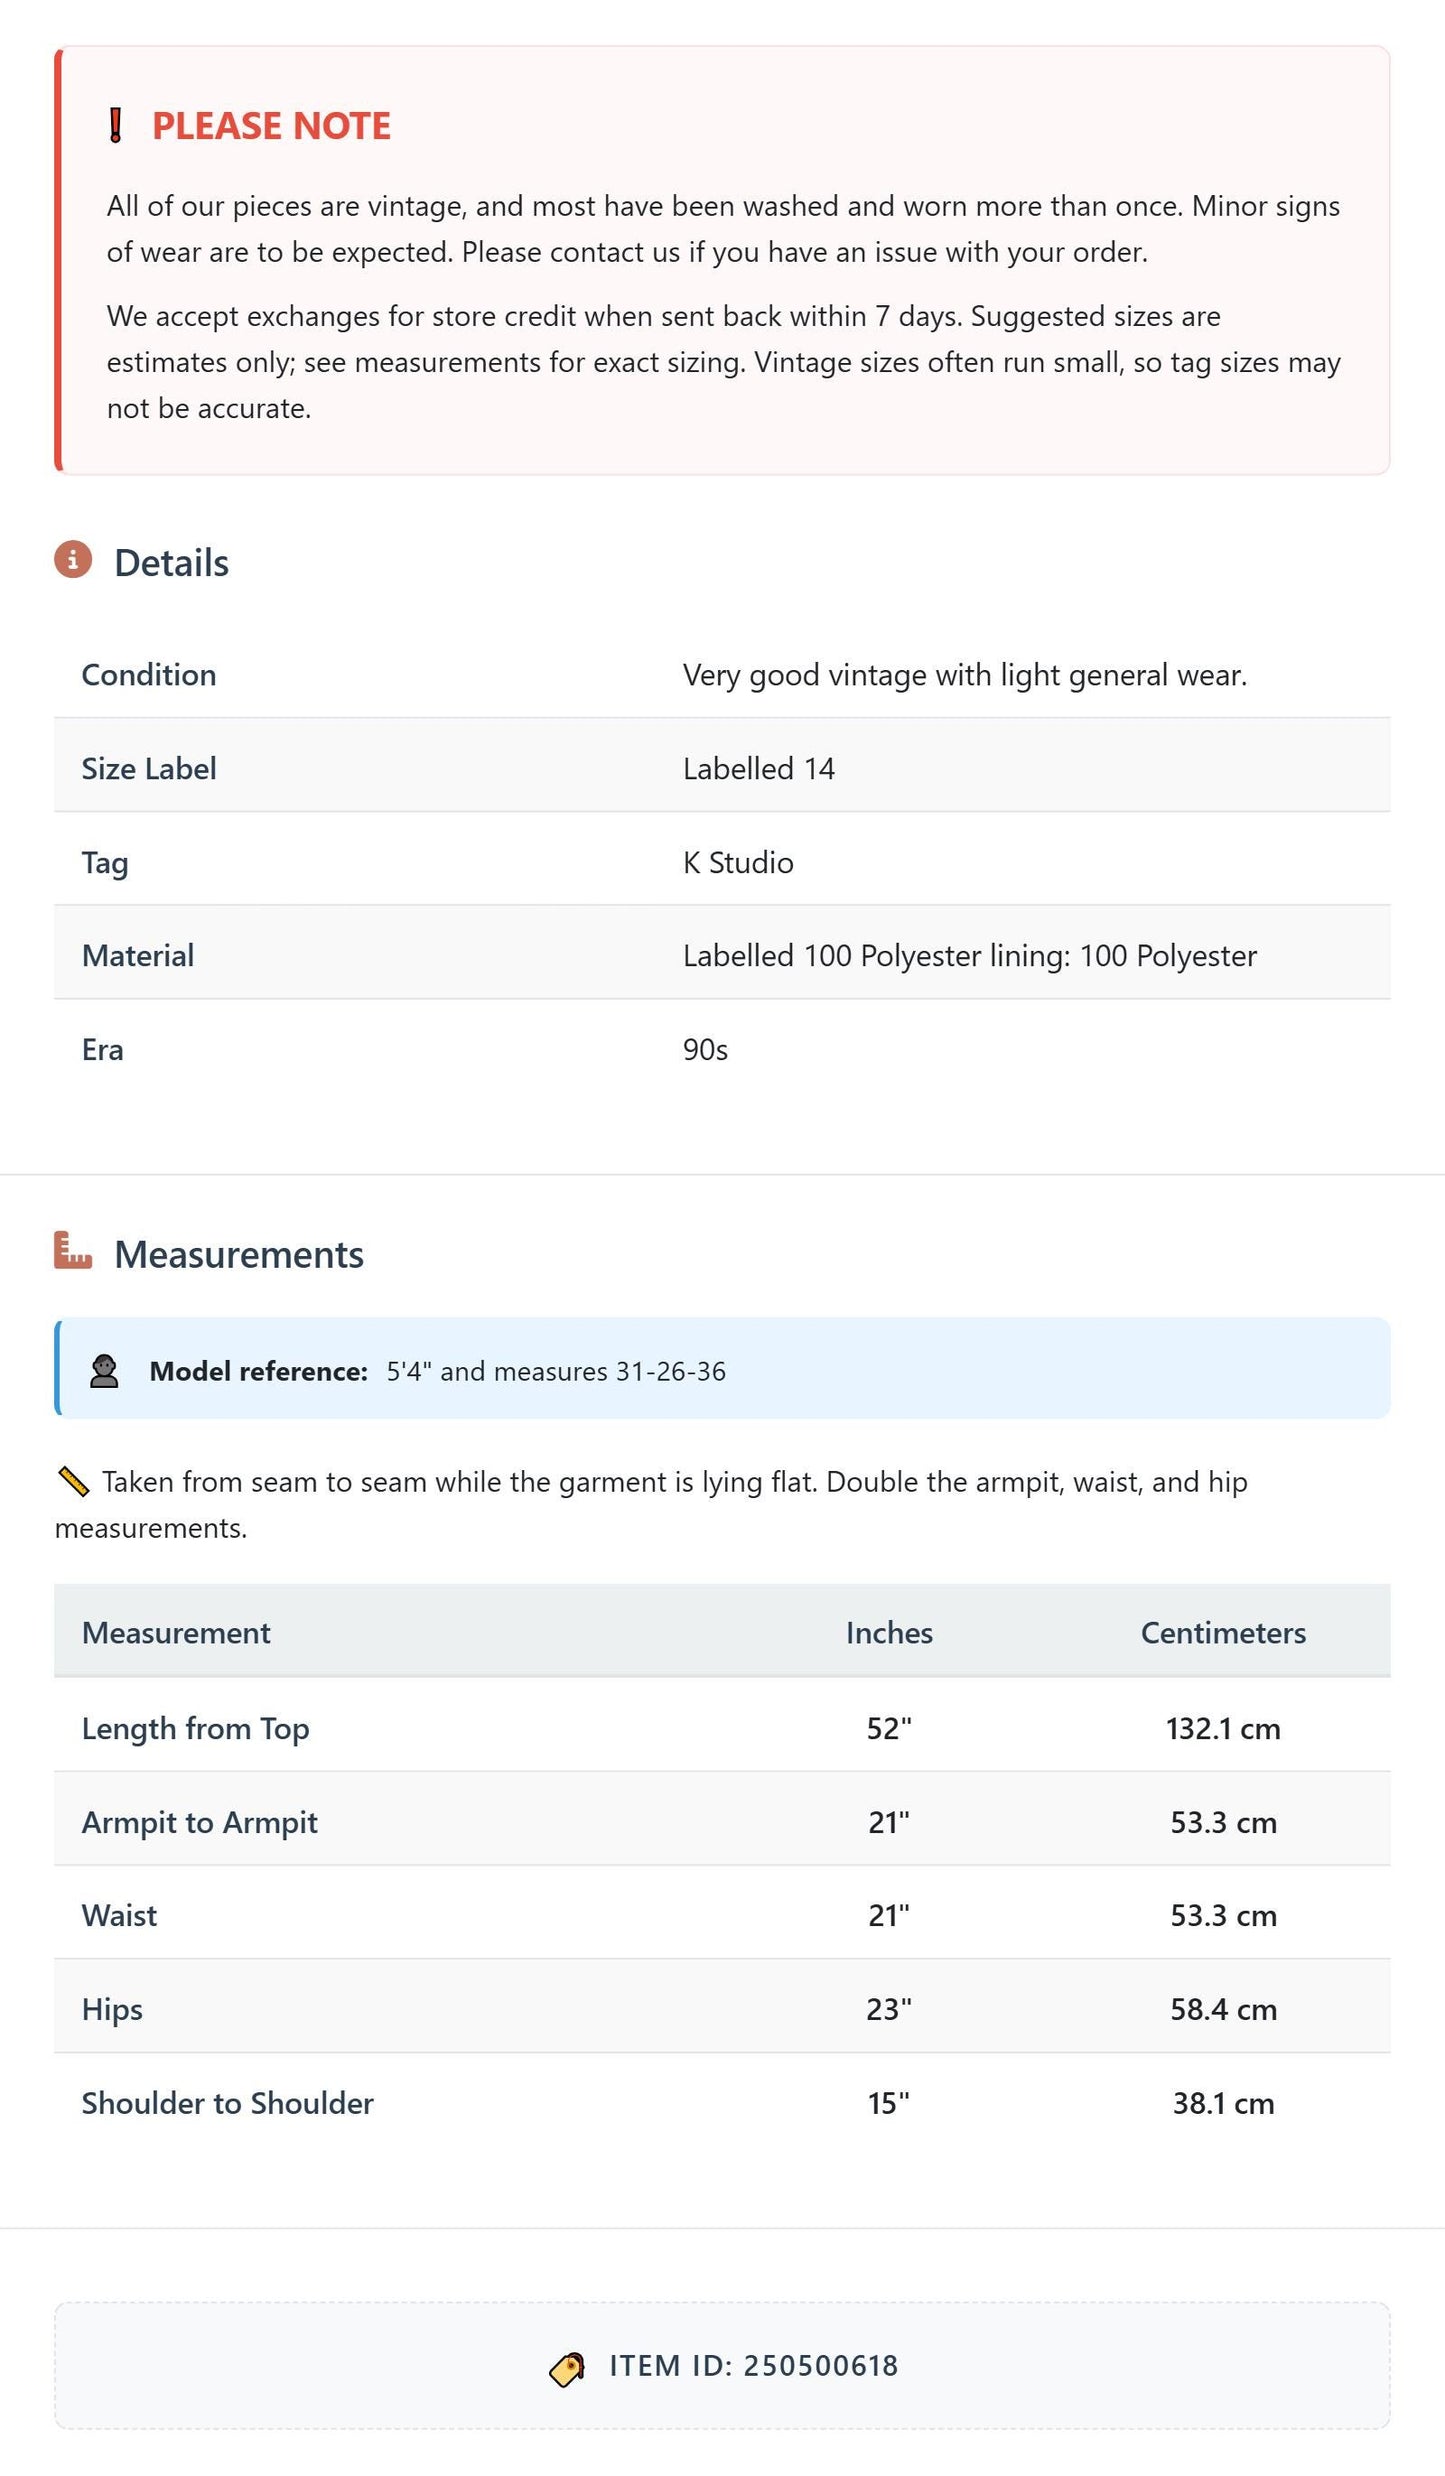Viewport: 1445px width, 2476px height.
Task: Click the price tag icon beside Item ID
Action: (x=568, y=2369)
